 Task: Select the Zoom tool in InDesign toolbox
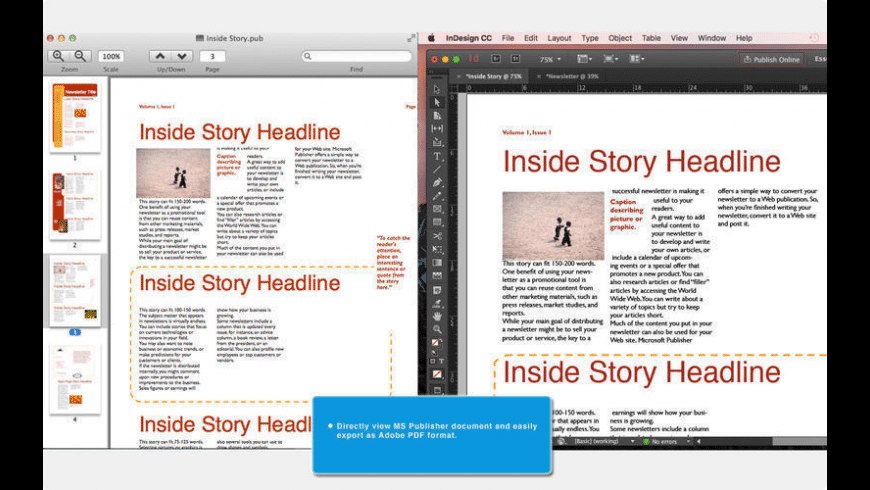click(x=437, y=329)
